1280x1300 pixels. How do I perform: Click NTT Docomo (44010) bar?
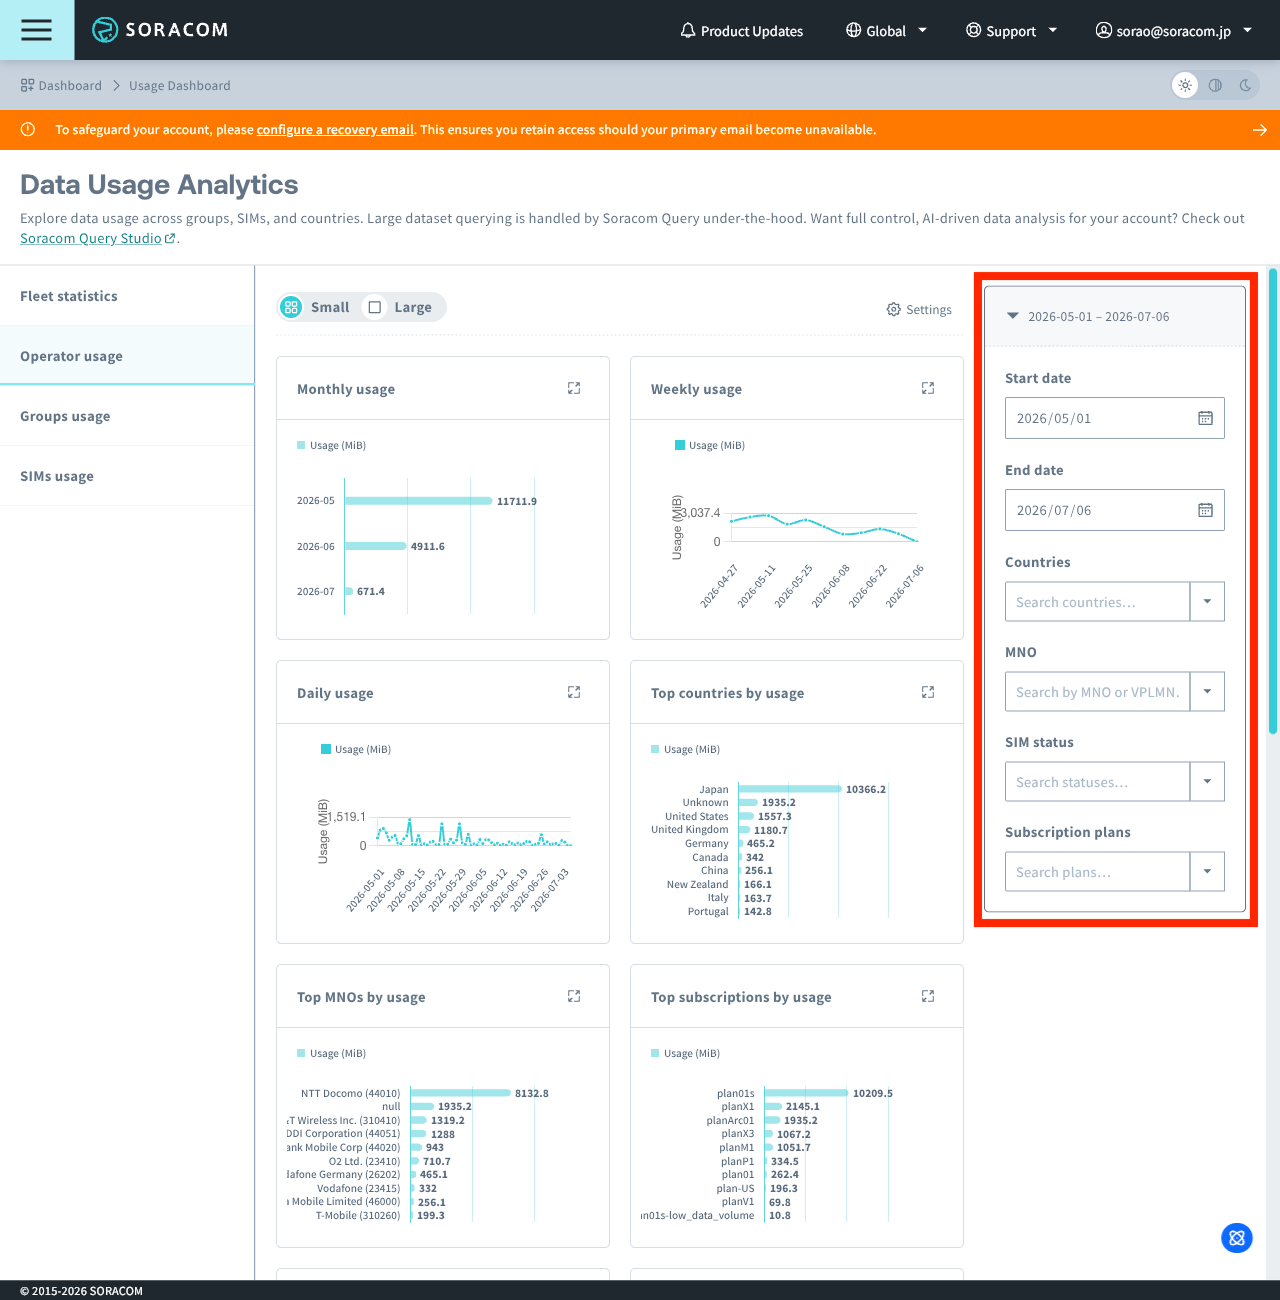[x=460, y=1093]
